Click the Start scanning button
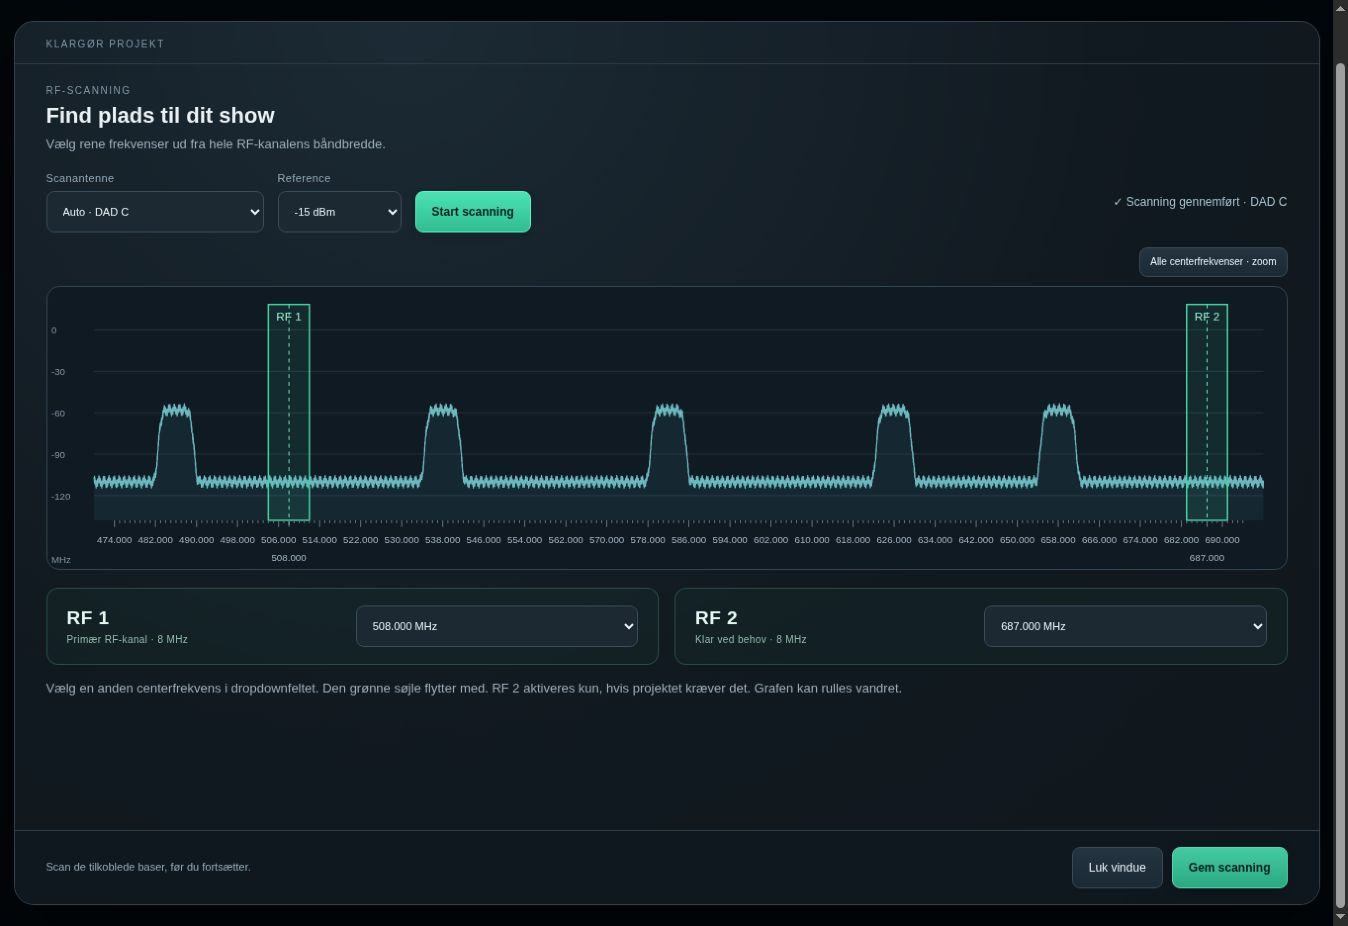This screenshot has width=1348, height=926. pyautogui.click(x=473, y=212)
